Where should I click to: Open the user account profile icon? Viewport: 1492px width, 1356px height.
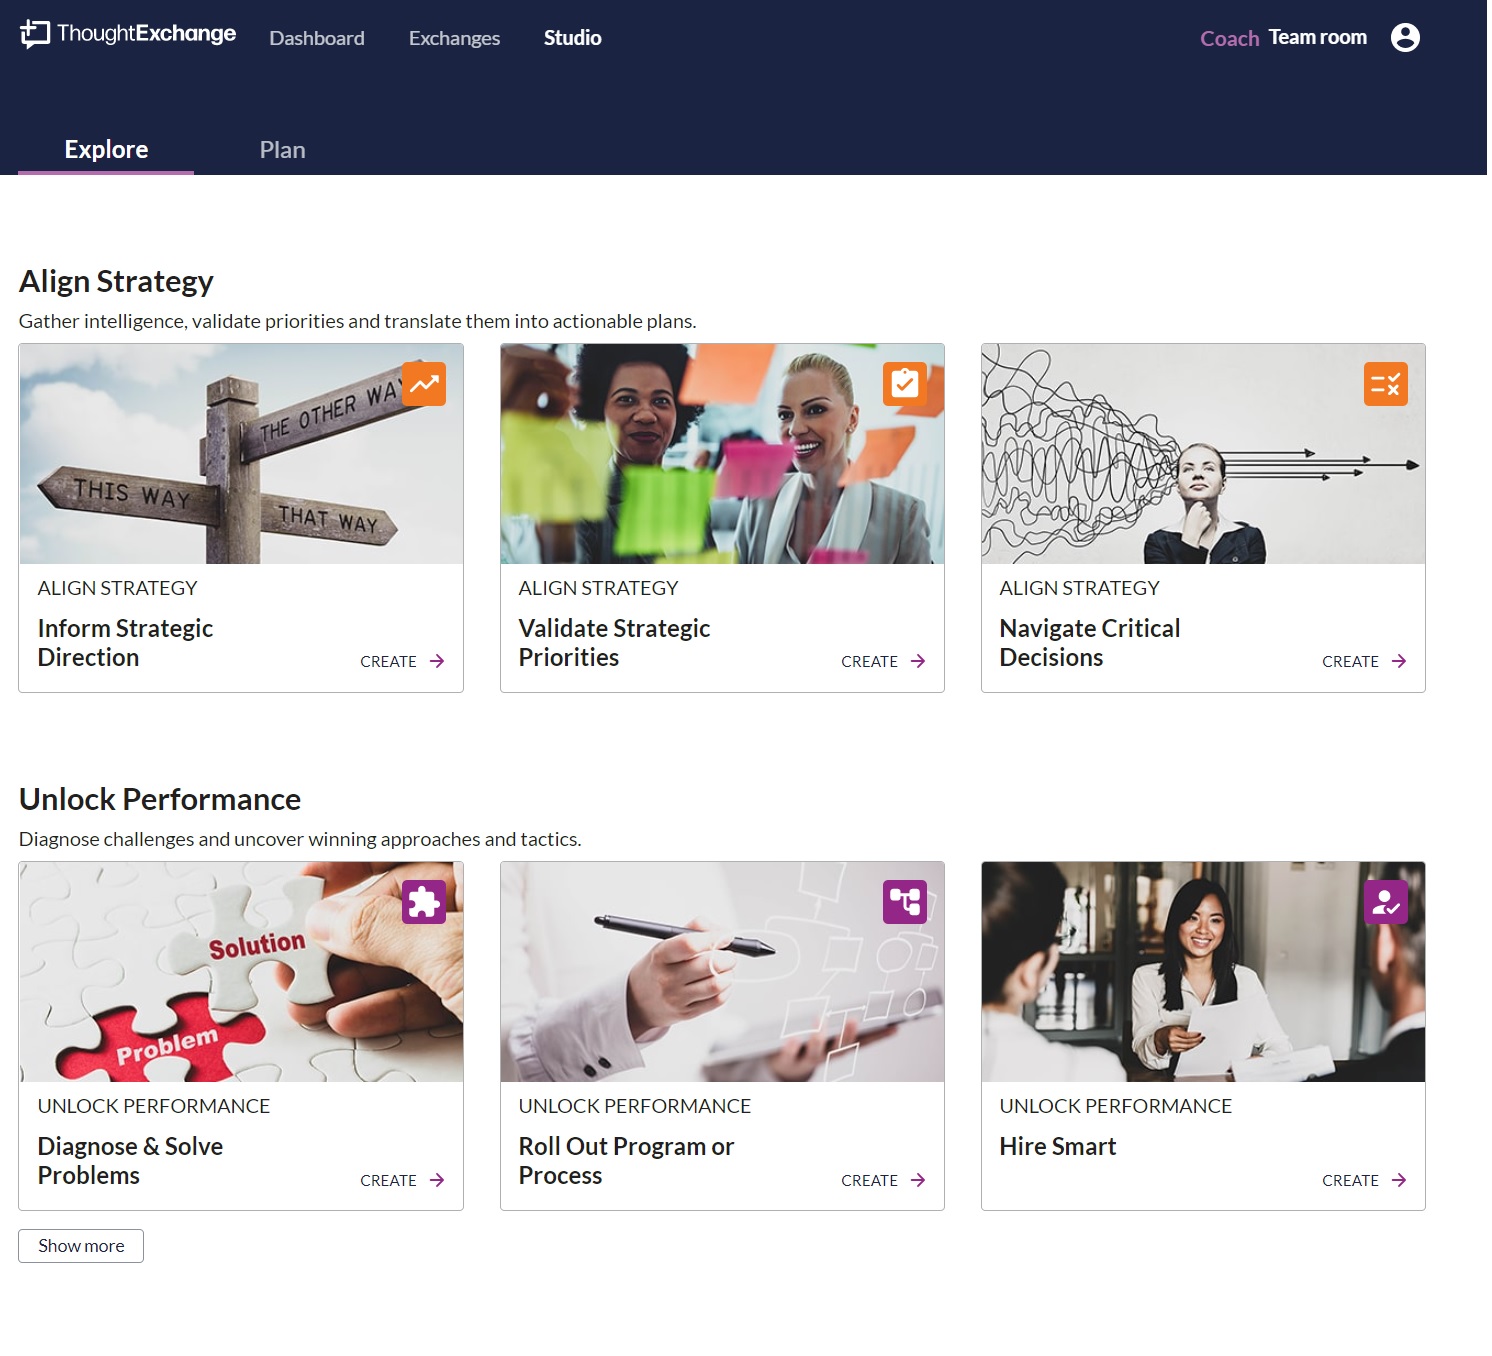[x=1405, y=38]
